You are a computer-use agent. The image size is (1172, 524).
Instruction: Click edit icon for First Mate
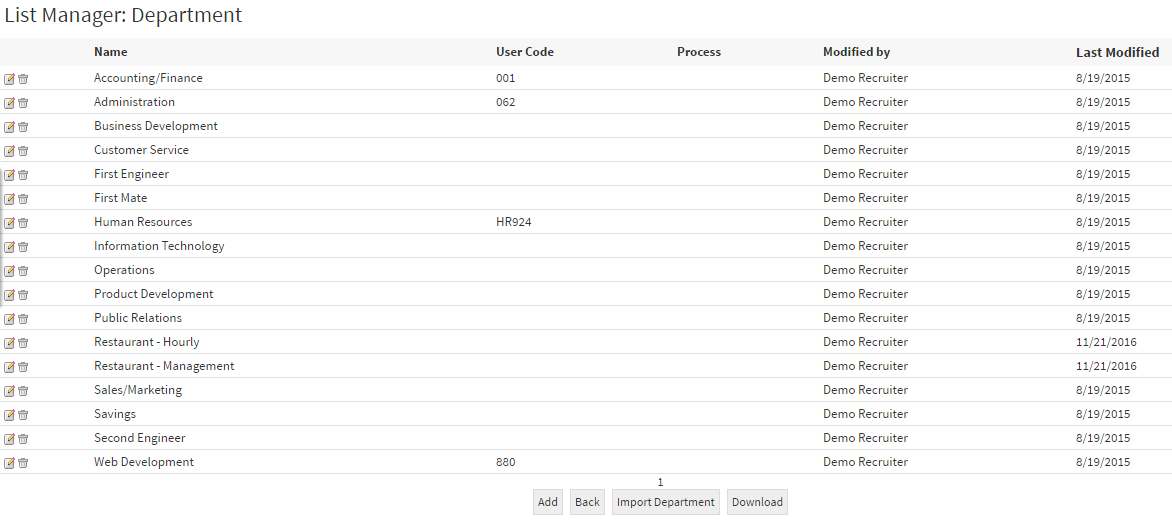[9, 199]
